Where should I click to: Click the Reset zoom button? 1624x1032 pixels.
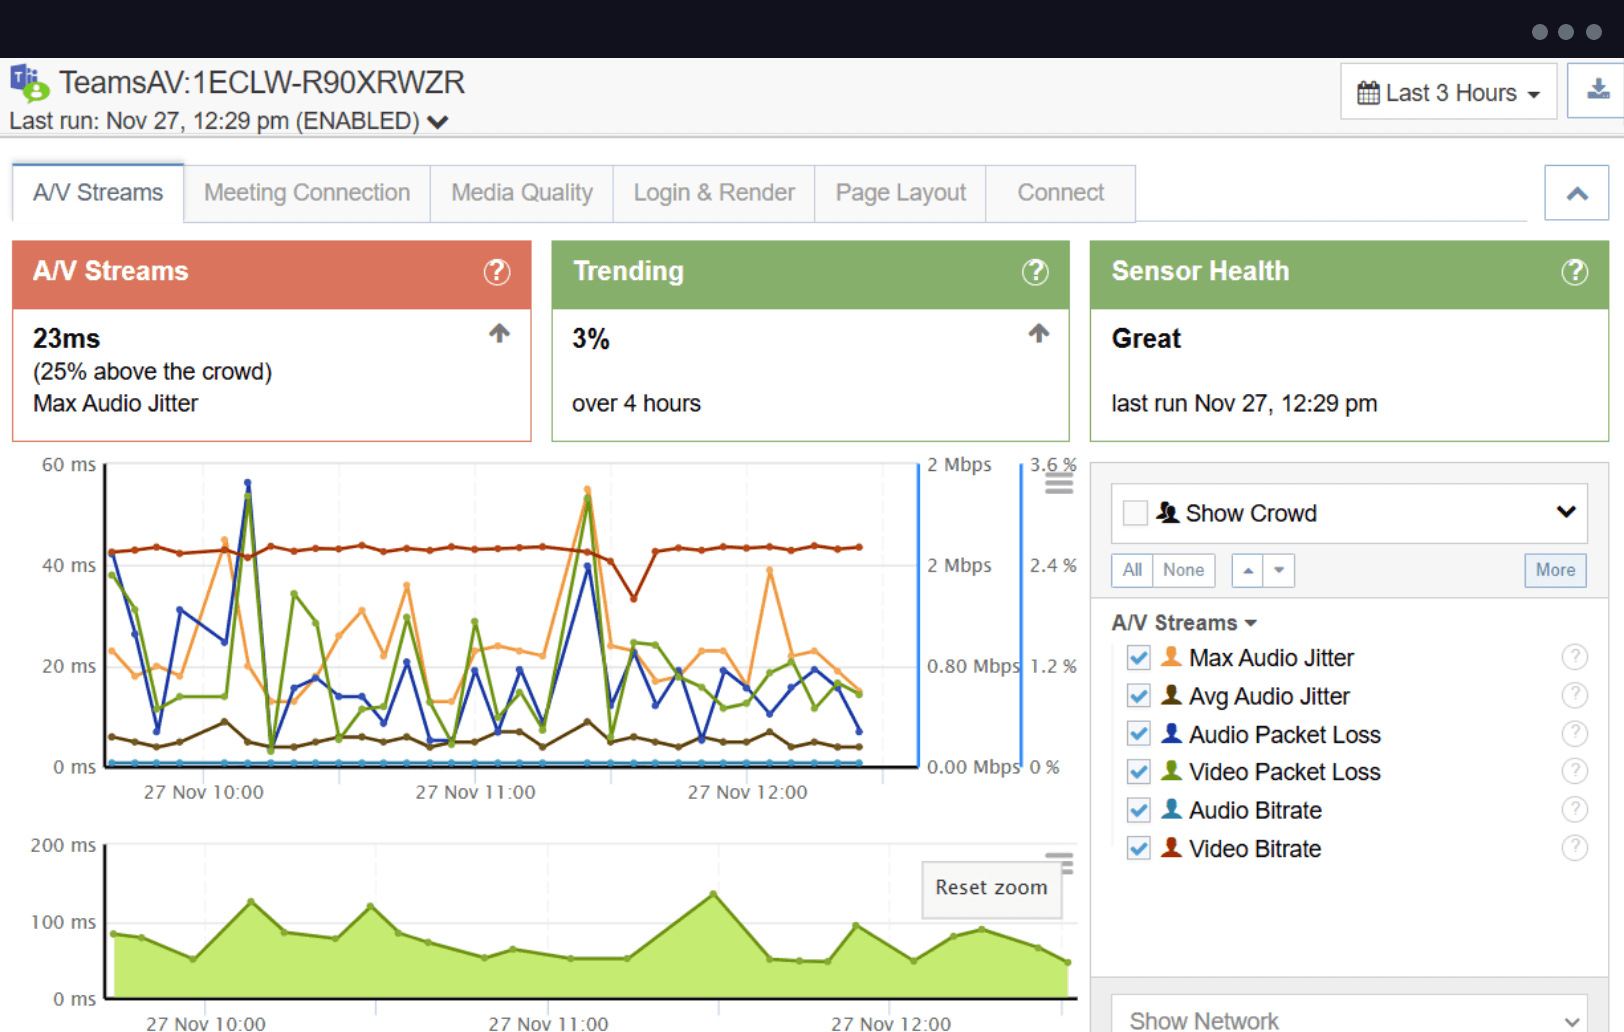(x=991, y=888)
